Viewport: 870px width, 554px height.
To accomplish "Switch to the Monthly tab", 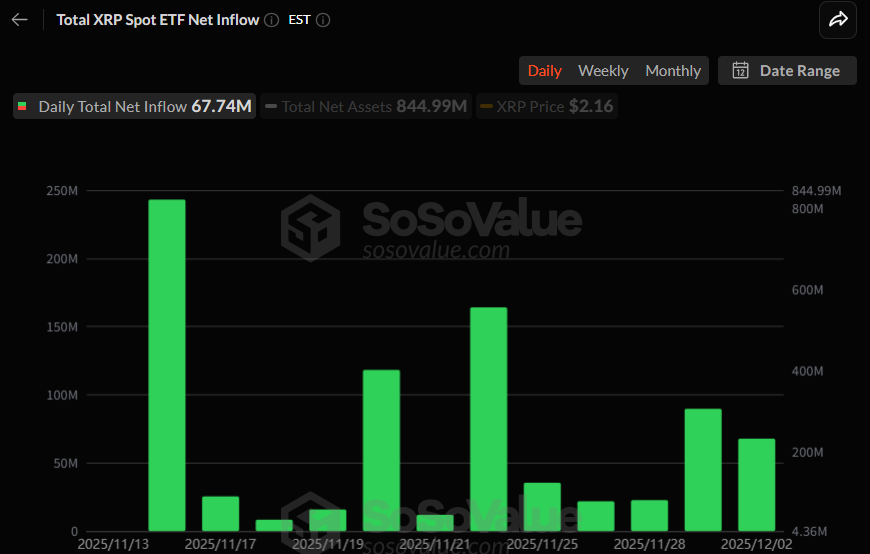I will 673,70.
